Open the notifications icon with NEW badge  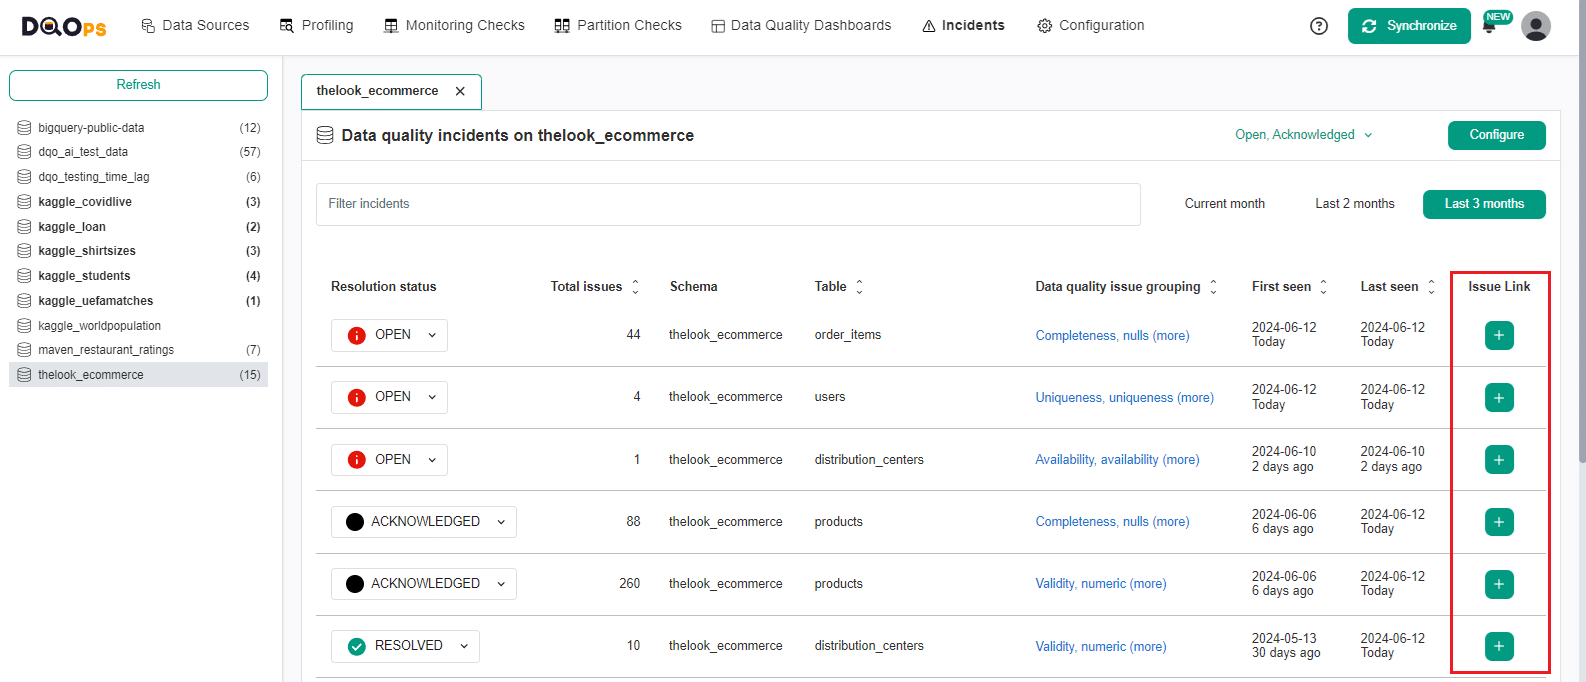(1490, 26)
